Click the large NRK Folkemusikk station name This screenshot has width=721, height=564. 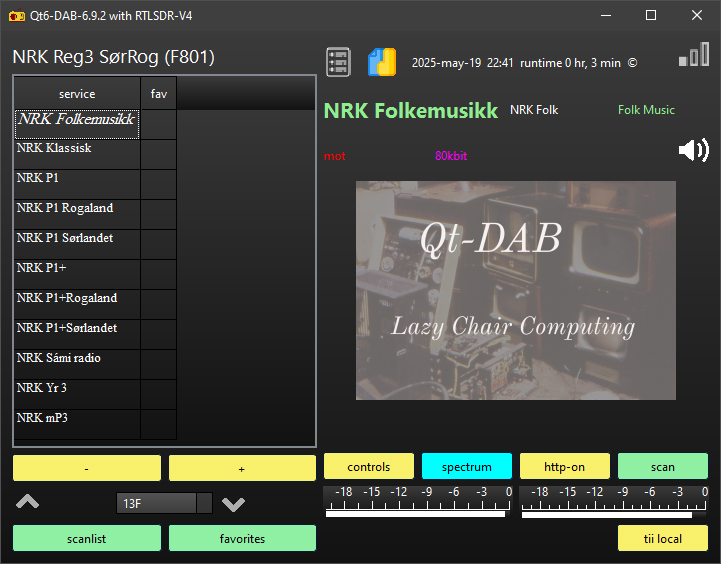point(411,110)
